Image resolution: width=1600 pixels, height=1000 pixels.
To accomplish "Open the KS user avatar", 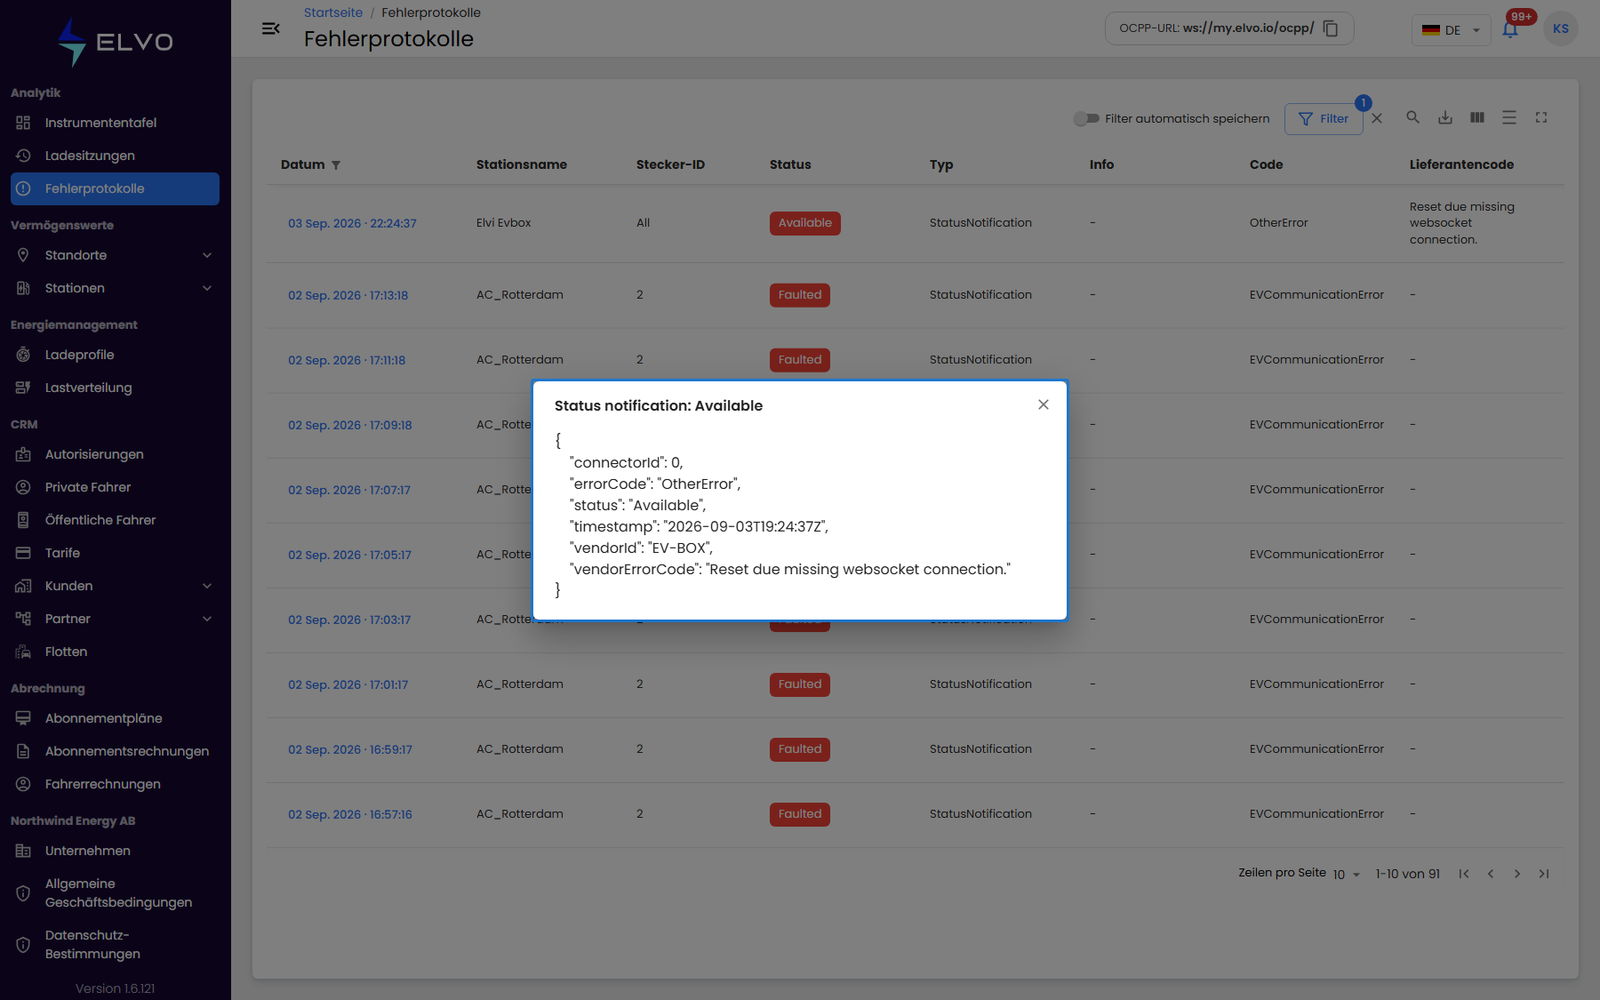I will (x=1560, y=29).
